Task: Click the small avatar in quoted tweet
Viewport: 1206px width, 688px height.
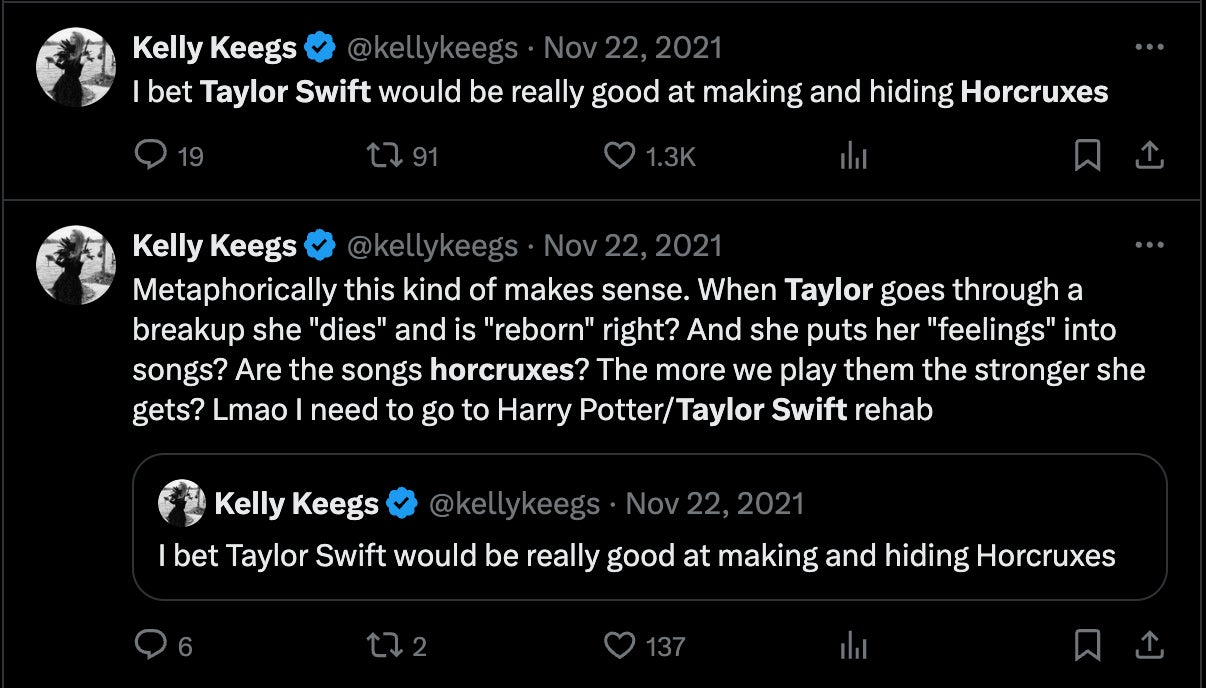Action: 182,503
